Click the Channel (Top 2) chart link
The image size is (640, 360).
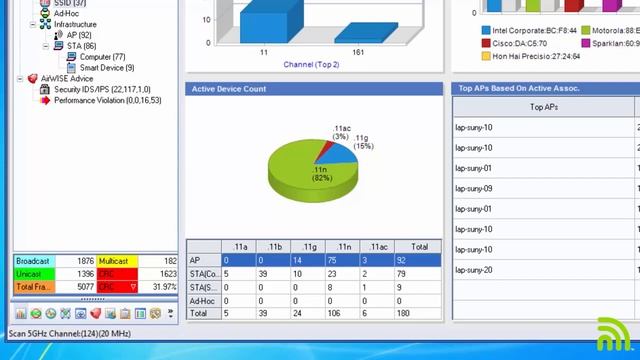(x=311, y=64)
